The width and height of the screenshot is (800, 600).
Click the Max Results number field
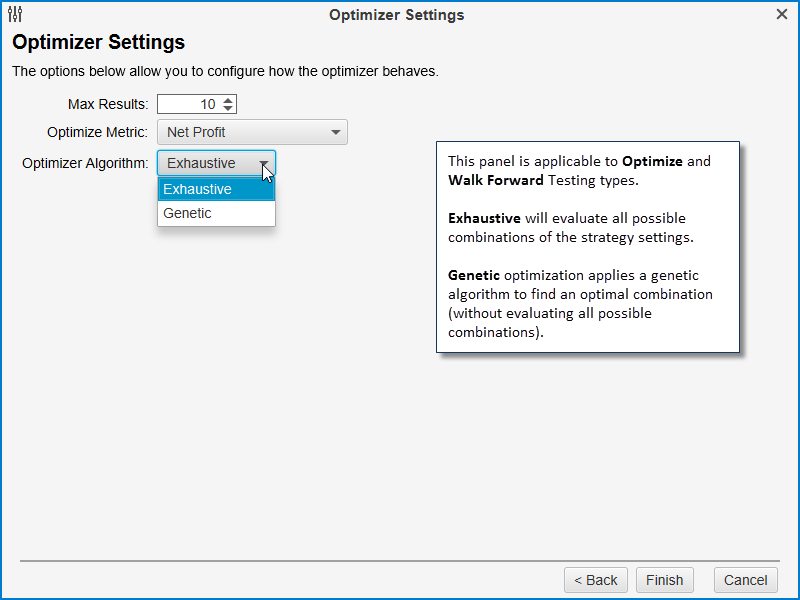tap(189, 104)
